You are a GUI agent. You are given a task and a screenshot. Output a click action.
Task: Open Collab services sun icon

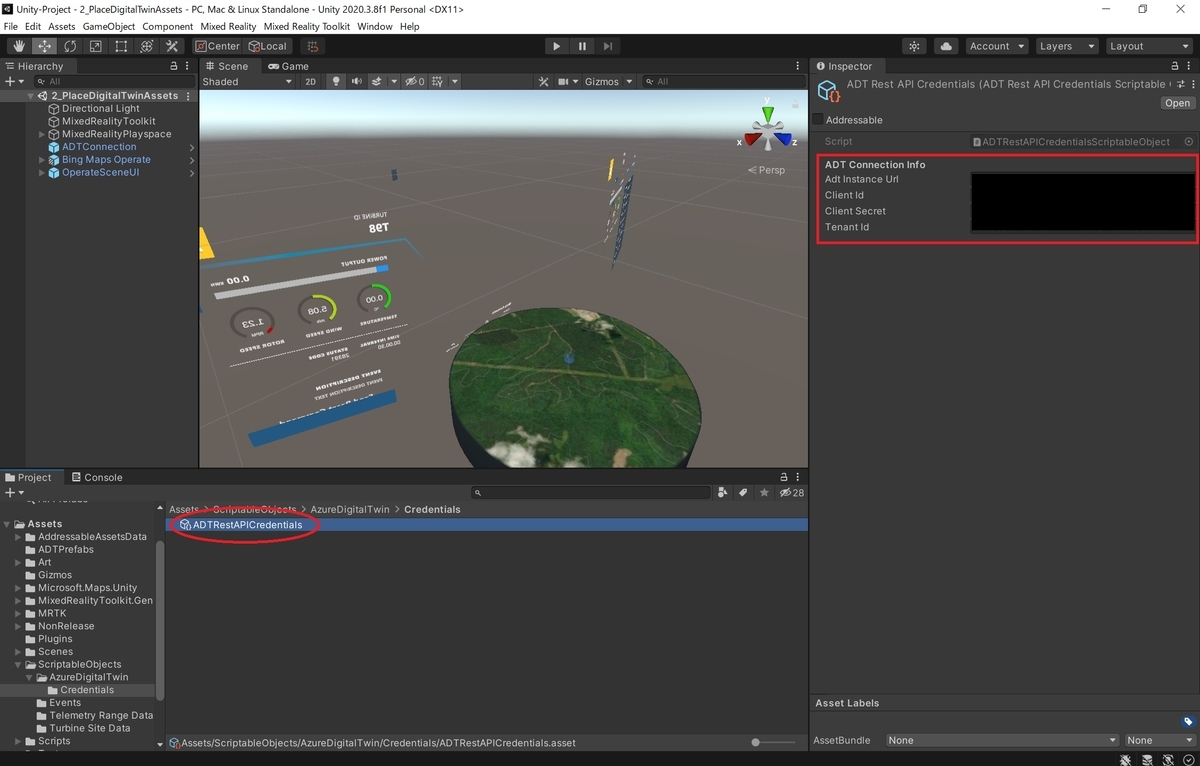[x=914, y=46]
